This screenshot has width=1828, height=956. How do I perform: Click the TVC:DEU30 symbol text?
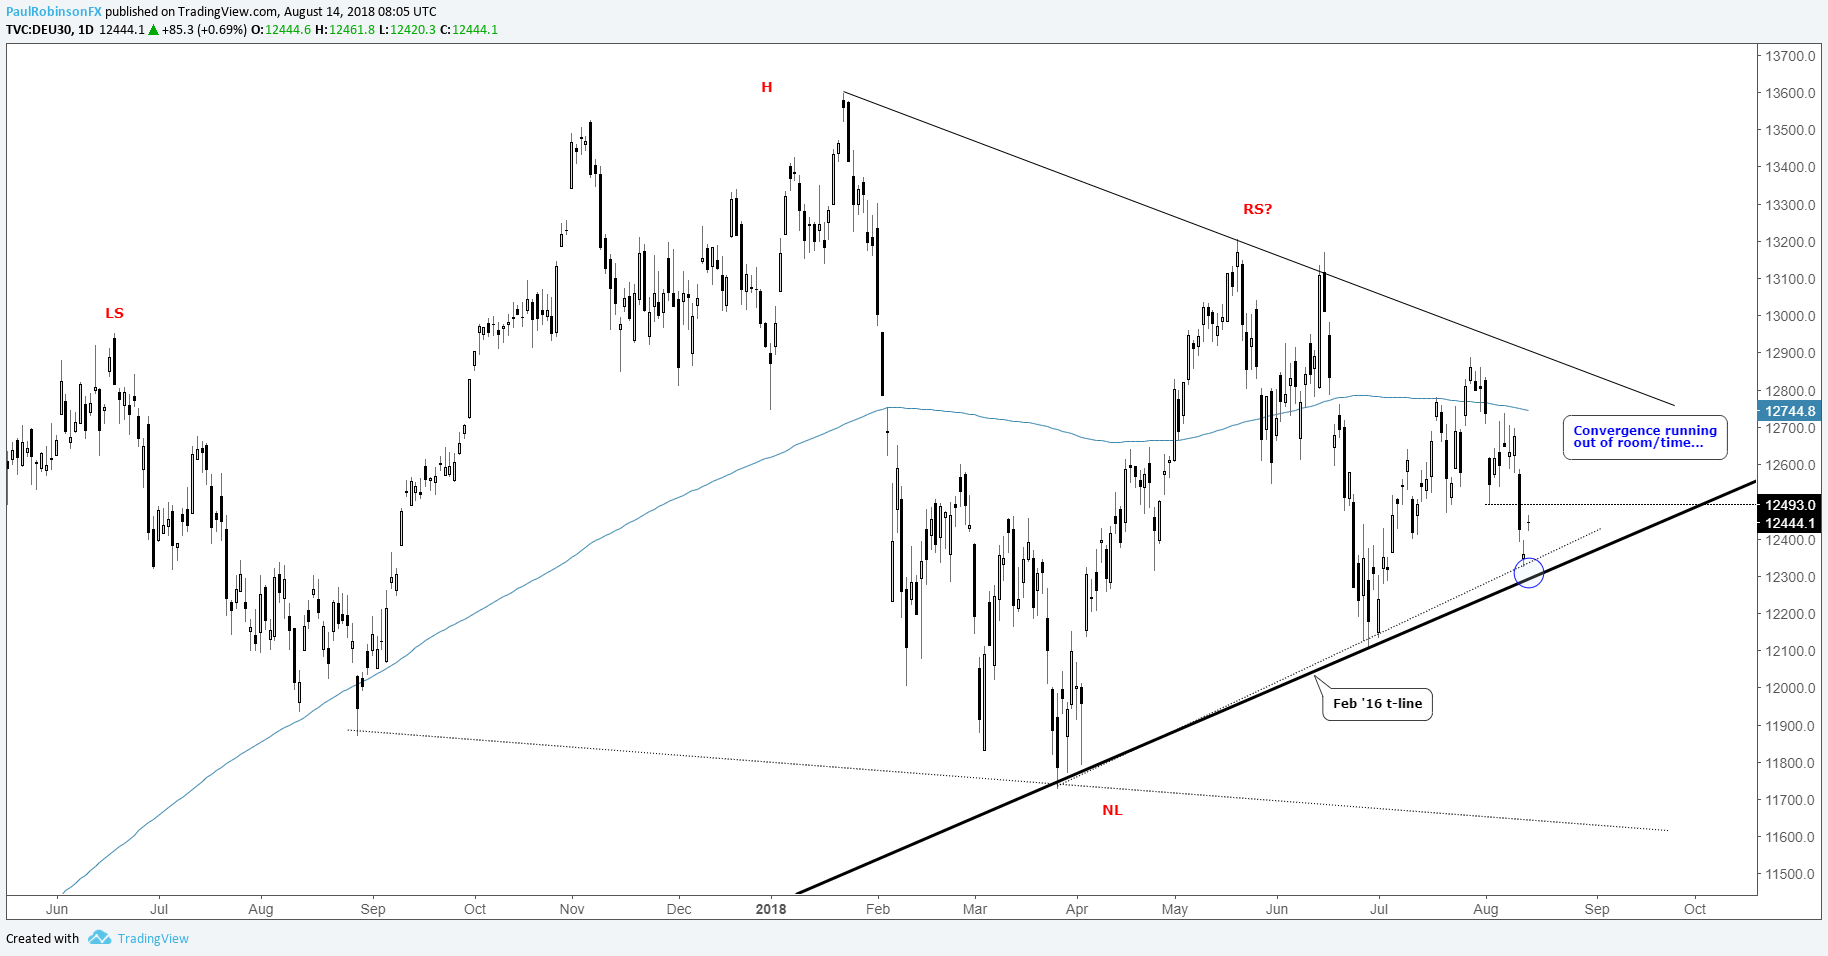[x=38, y=29]
